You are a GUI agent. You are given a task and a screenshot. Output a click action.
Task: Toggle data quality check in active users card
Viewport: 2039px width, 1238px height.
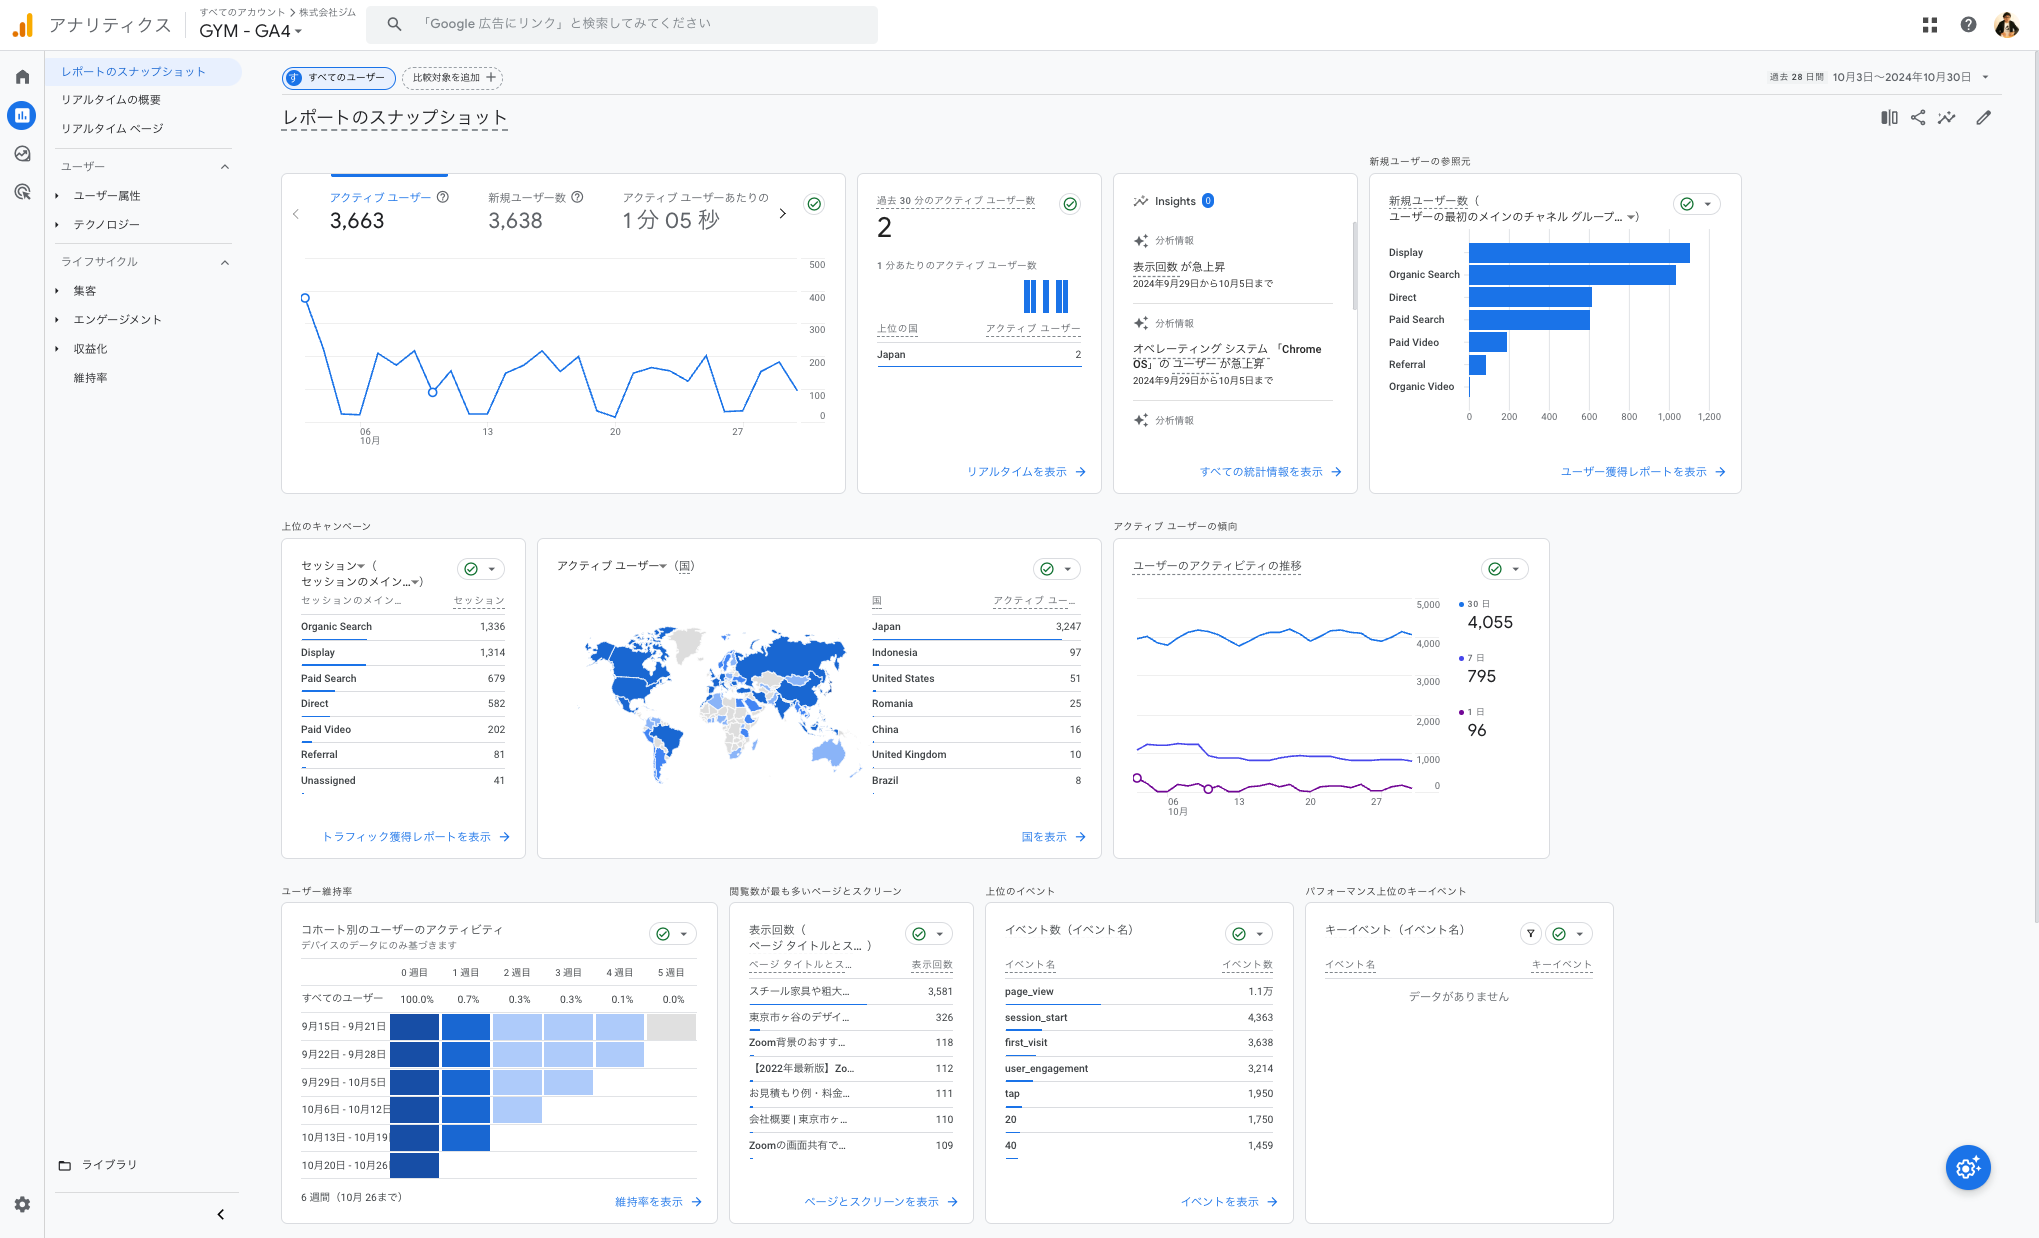coord(815,204)
